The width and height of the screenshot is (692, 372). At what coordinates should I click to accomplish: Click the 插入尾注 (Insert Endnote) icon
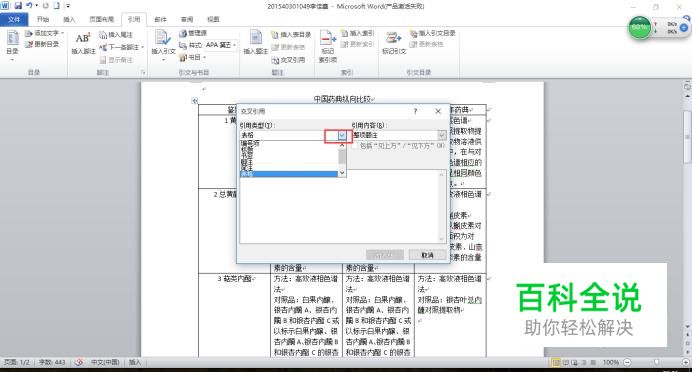103,35
